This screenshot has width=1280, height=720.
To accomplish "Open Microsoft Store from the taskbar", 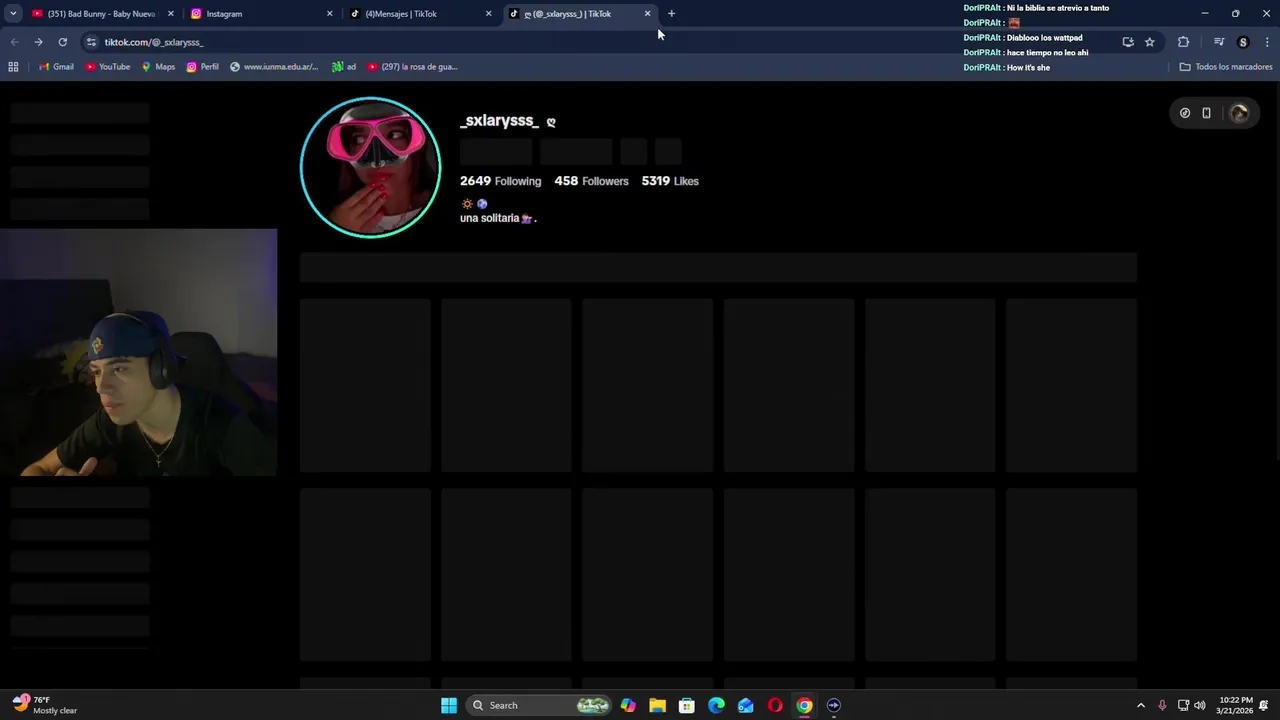I will pyautogui.click(x=687, y=705).
